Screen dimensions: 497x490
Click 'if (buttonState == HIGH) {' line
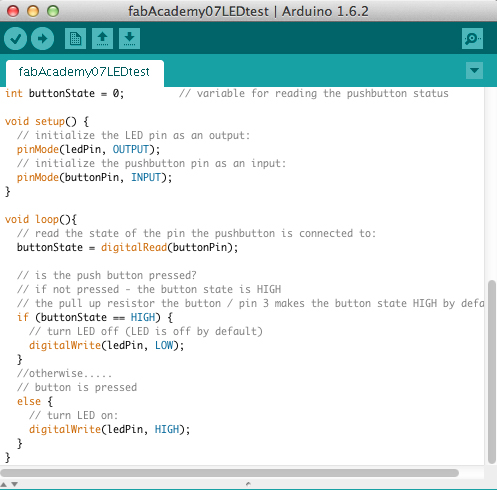[x=95, y=317]
